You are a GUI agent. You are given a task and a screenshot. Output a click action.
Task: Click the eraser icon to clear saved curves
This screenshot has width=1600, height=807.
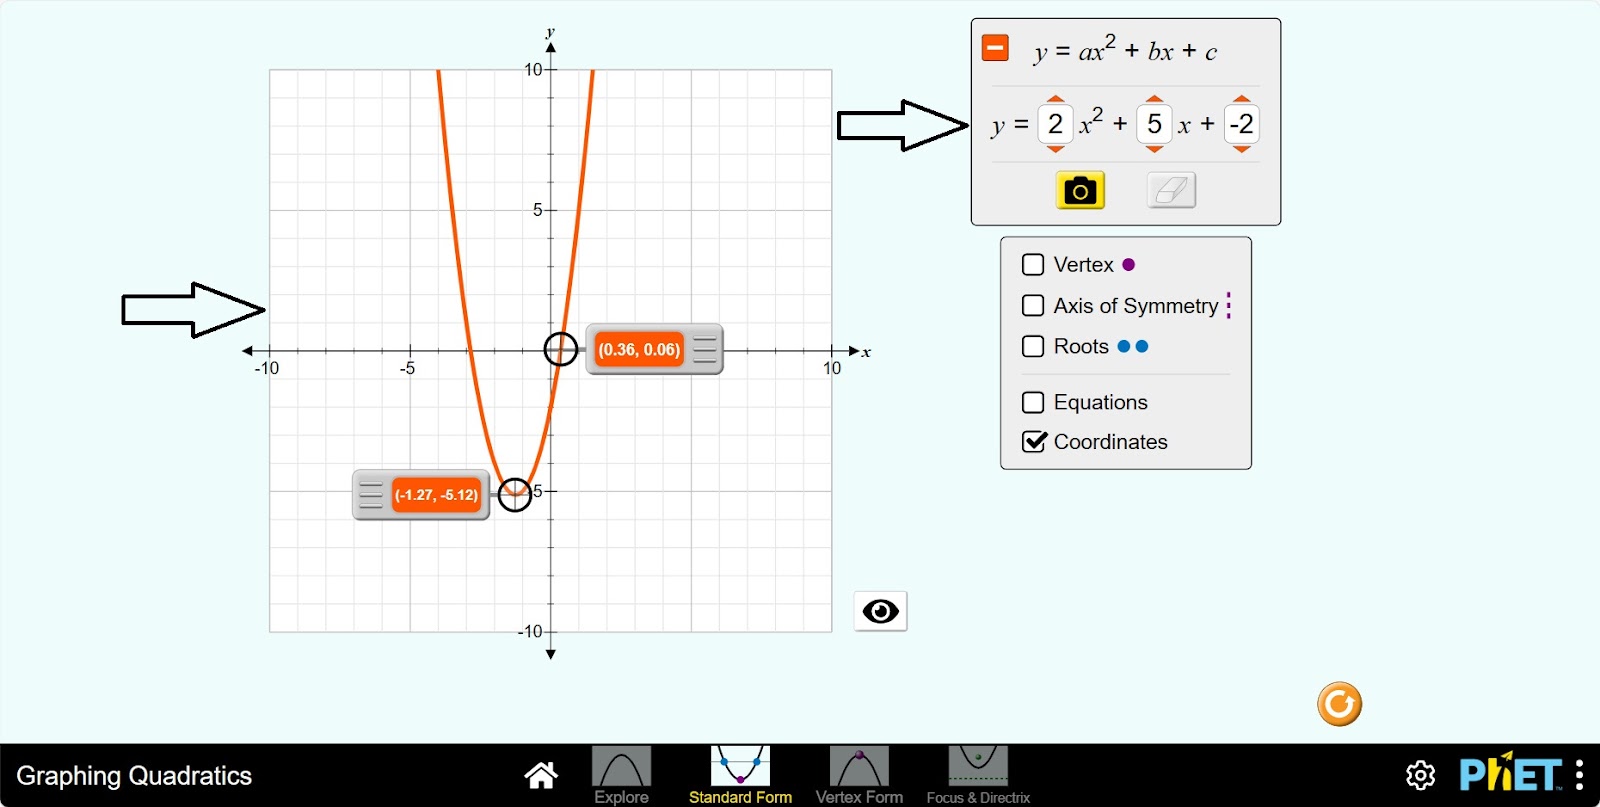tap(1171, 190)
